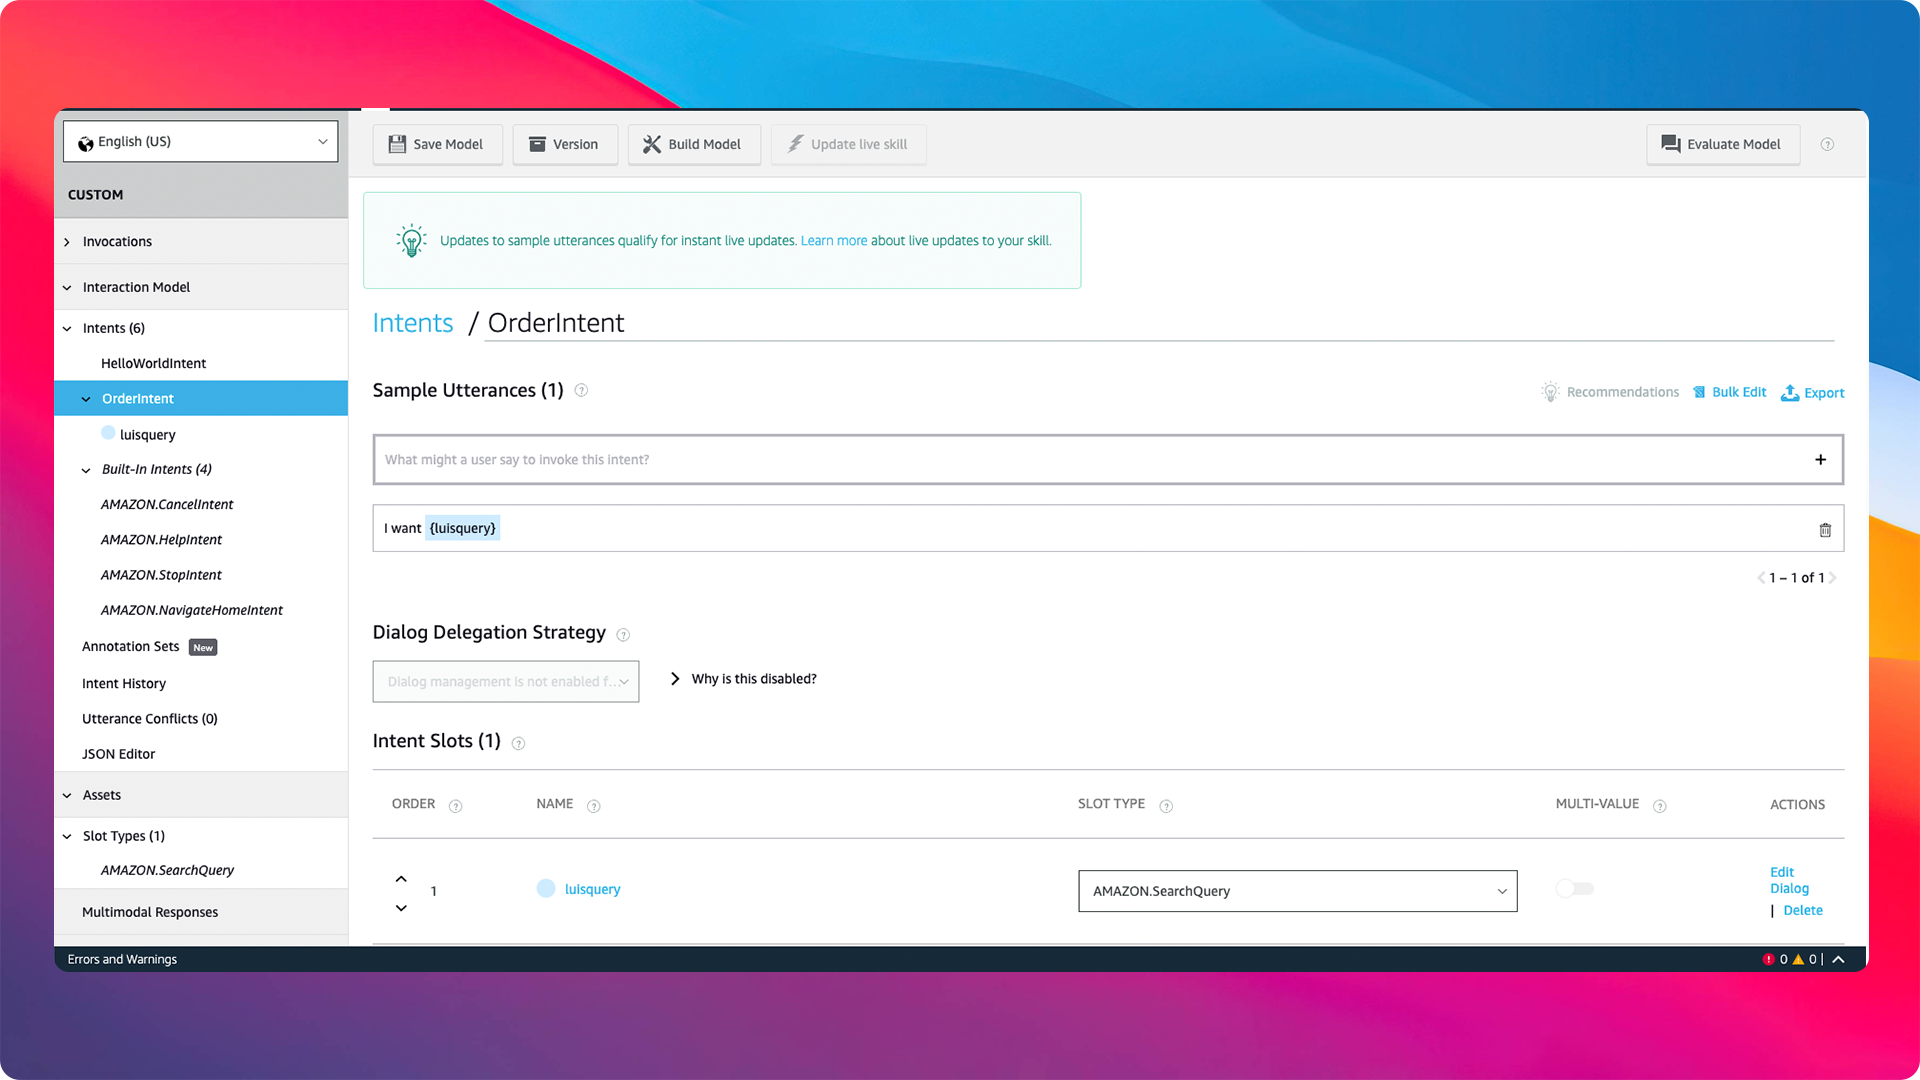This screenshot has height=1080, width=1920.
Task: Enable Multi-Value for the luisquery slot
Action: click(1574, 888)
